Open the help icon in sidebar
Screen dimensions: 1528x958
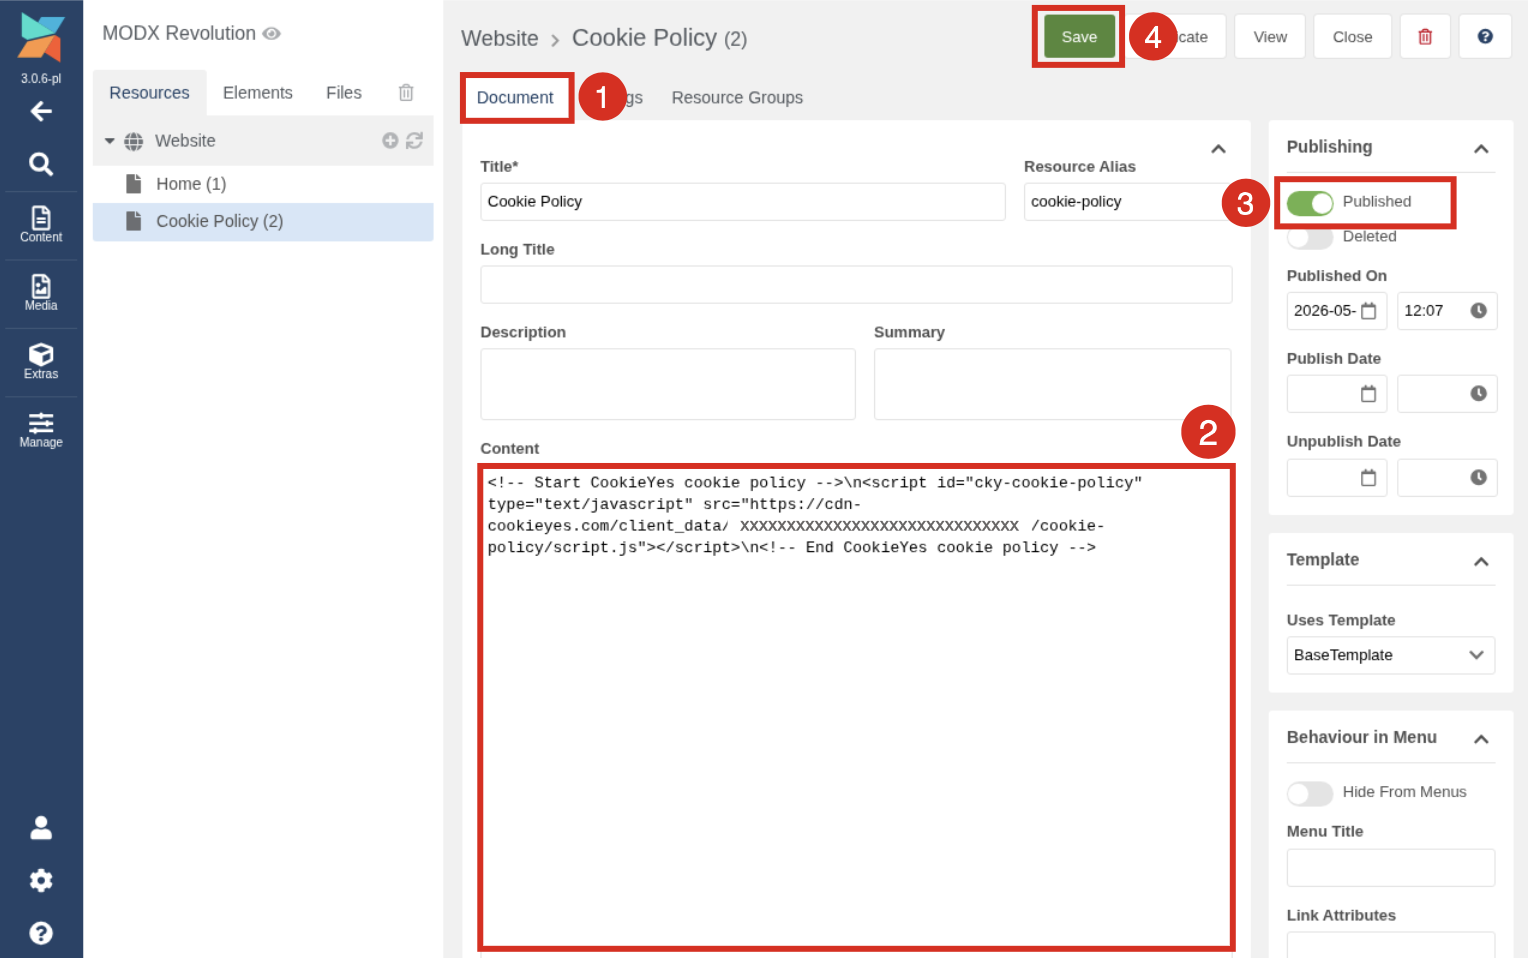click(41, 933)
